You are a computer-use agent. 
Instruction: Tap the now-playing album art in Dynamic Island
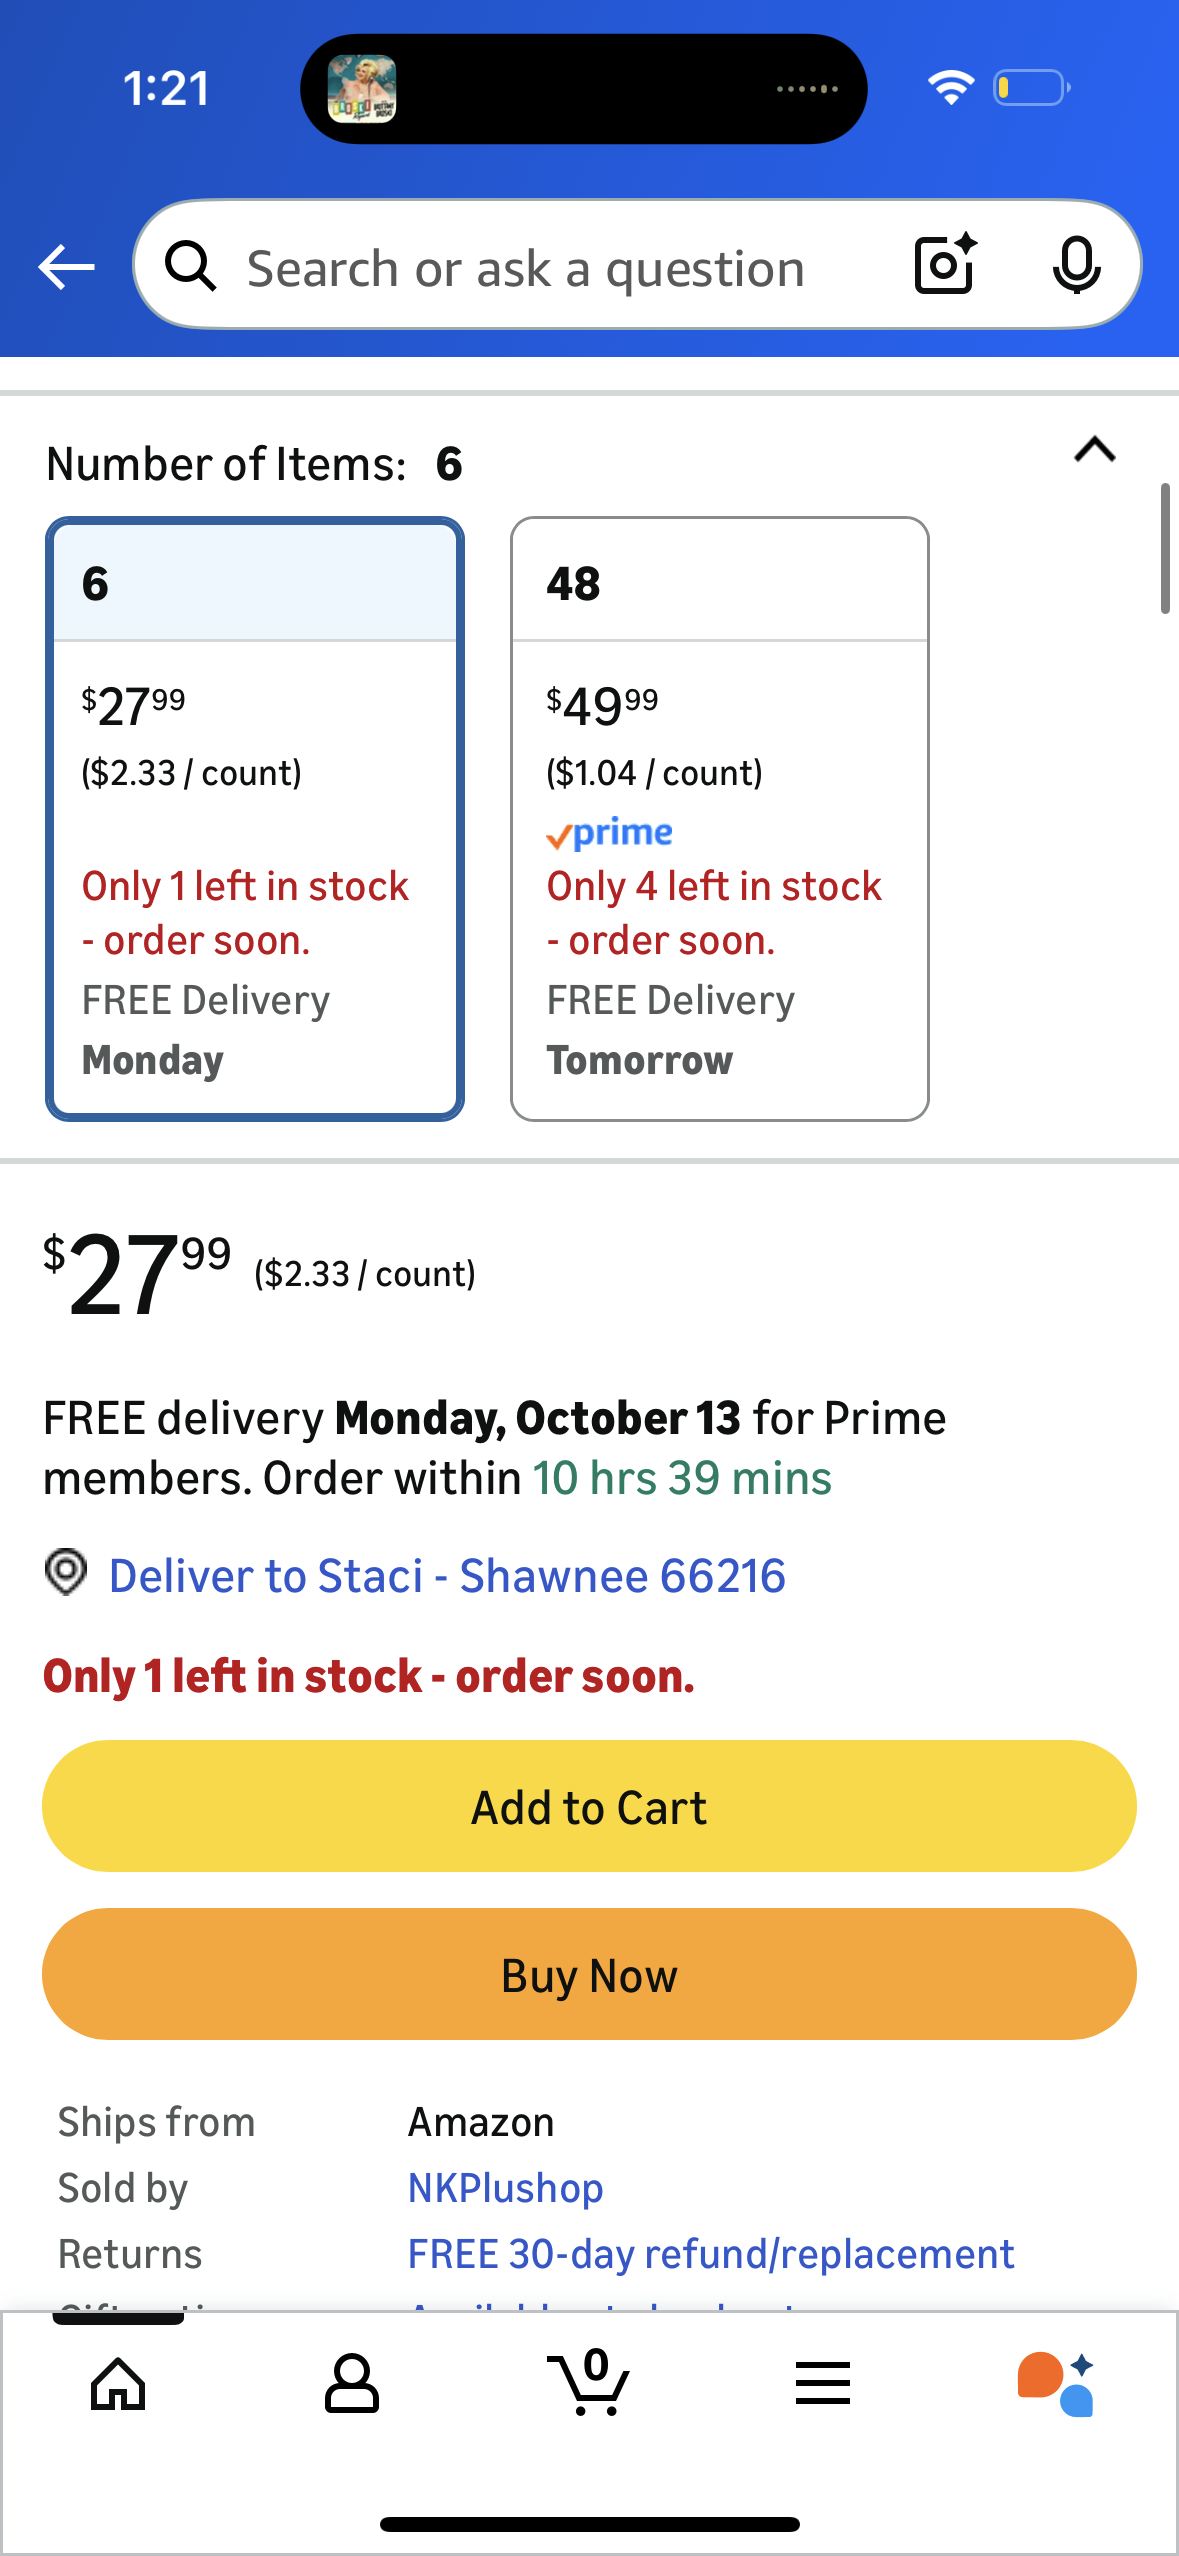click(x=362, y=89)
